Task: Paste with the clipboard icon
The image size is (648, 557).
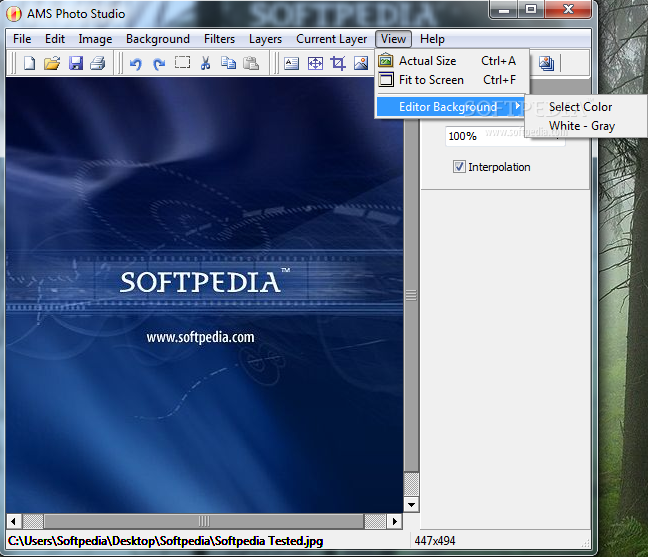Action: click(x=251, y=63)
